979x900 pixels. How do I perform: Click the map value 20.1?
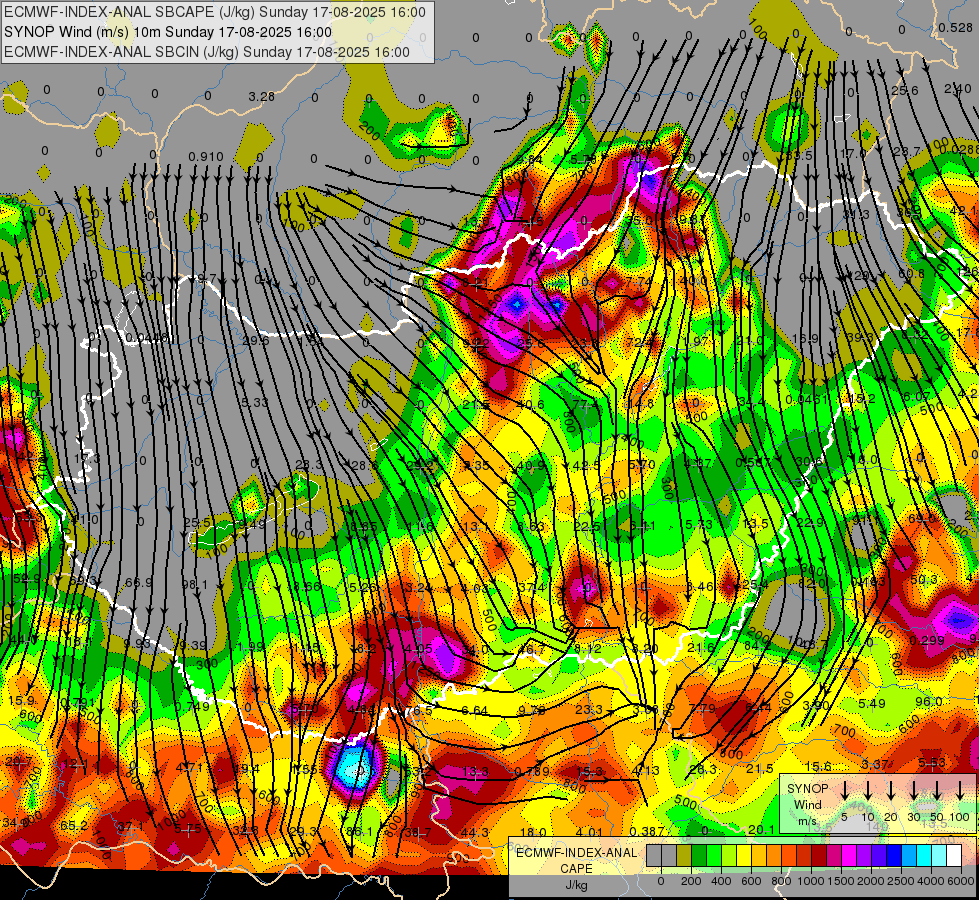761,829
